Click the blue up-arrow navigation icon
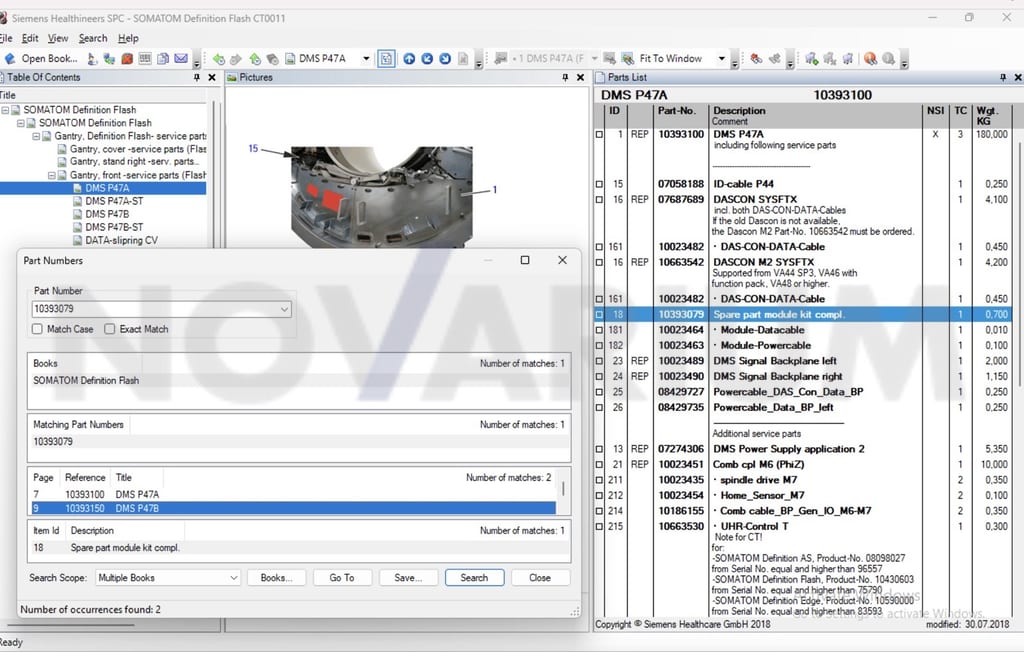Viewport: 1024px width, 652px height. point(409,59)
